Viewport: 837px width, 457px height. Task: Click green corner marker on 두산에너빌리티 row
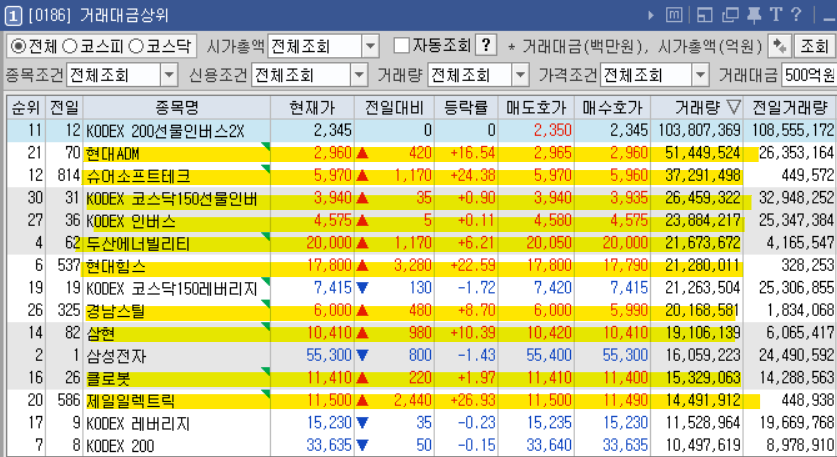point(265,236)
